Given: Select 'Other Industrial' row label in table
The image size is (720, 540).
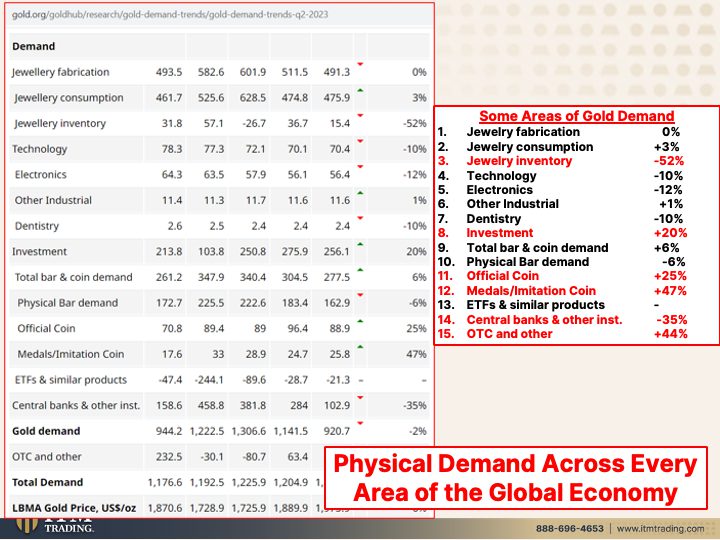Looking at the screenshot, I should 53,200.
